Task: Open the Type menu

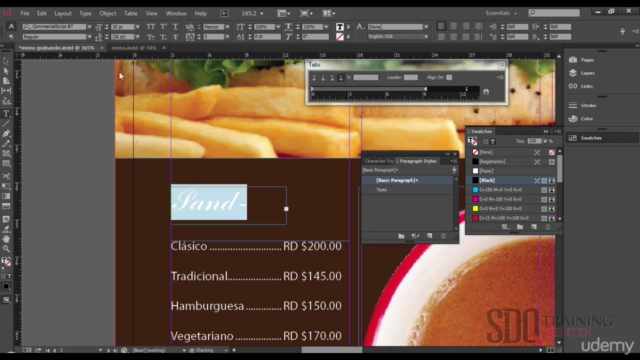Action: point(85,13)
